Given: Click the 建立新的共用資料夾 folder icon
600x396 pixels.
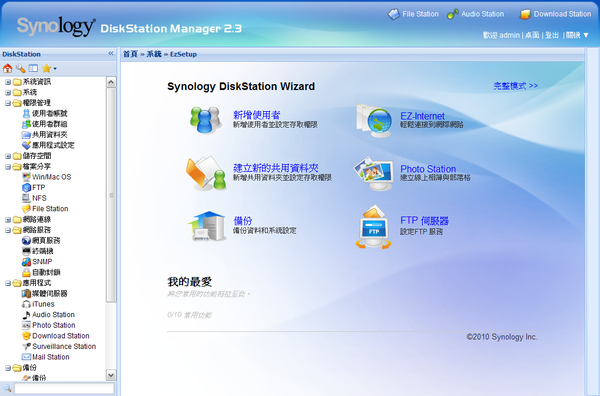Looking at the screenshot, I should (206, 173).
